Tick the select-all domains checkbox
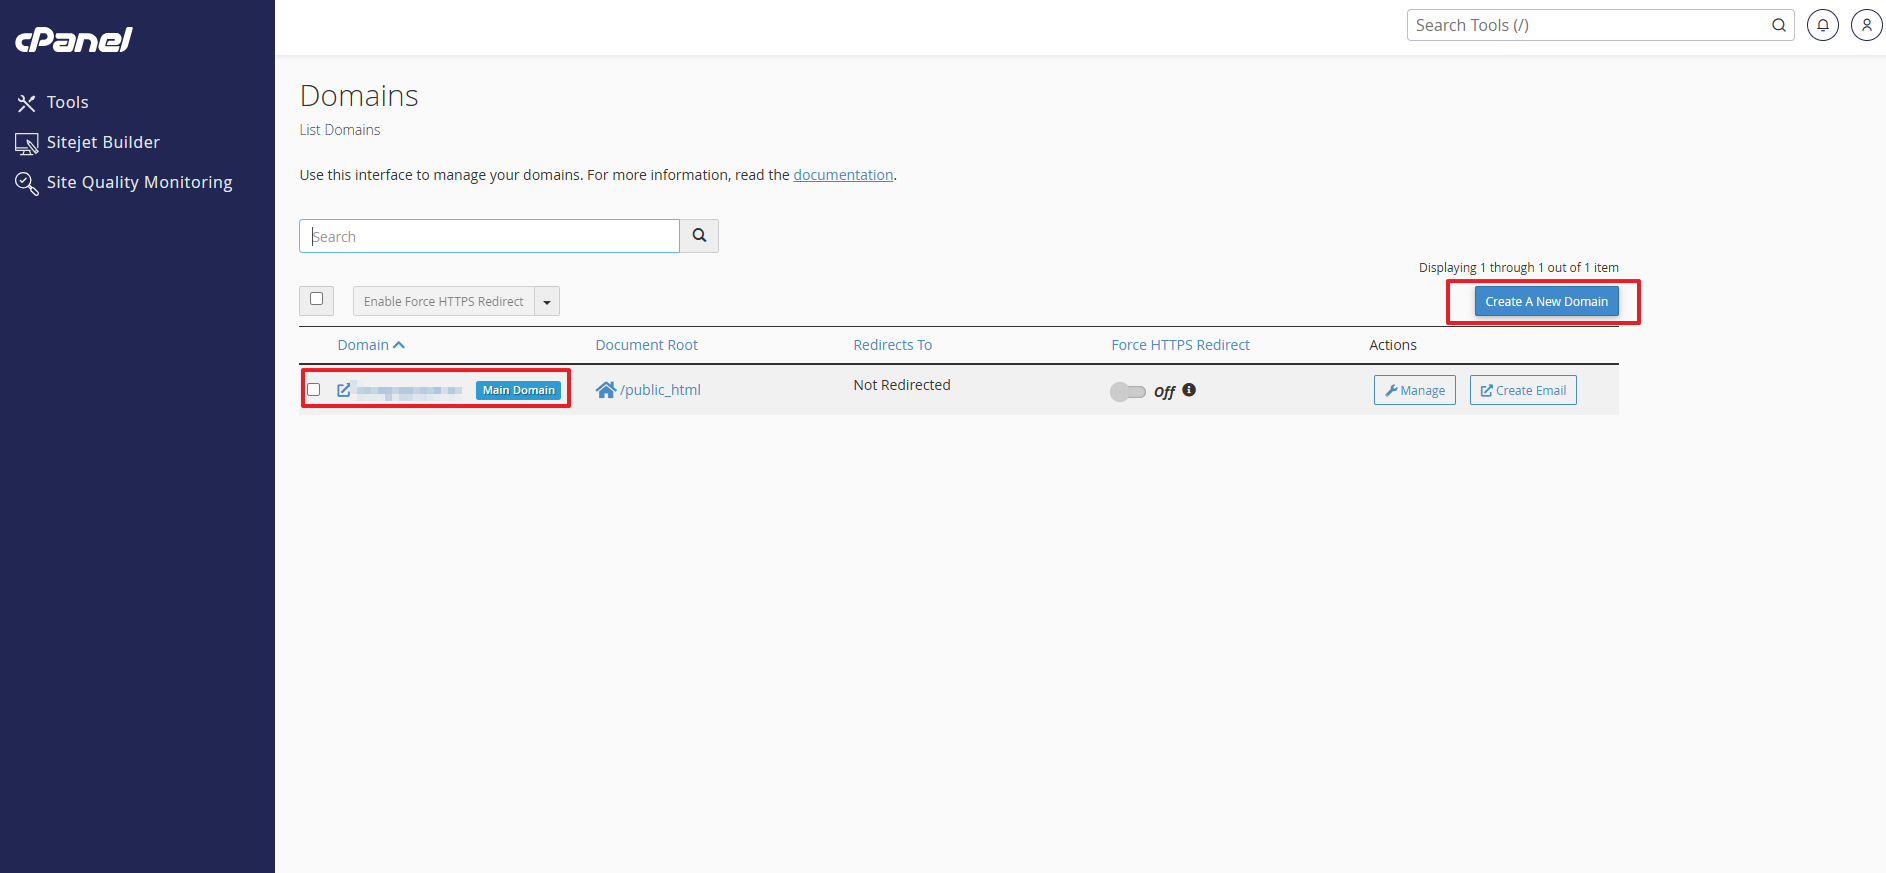The width and height of the screenshot is (1886, 873). click(x=316, y=299)
